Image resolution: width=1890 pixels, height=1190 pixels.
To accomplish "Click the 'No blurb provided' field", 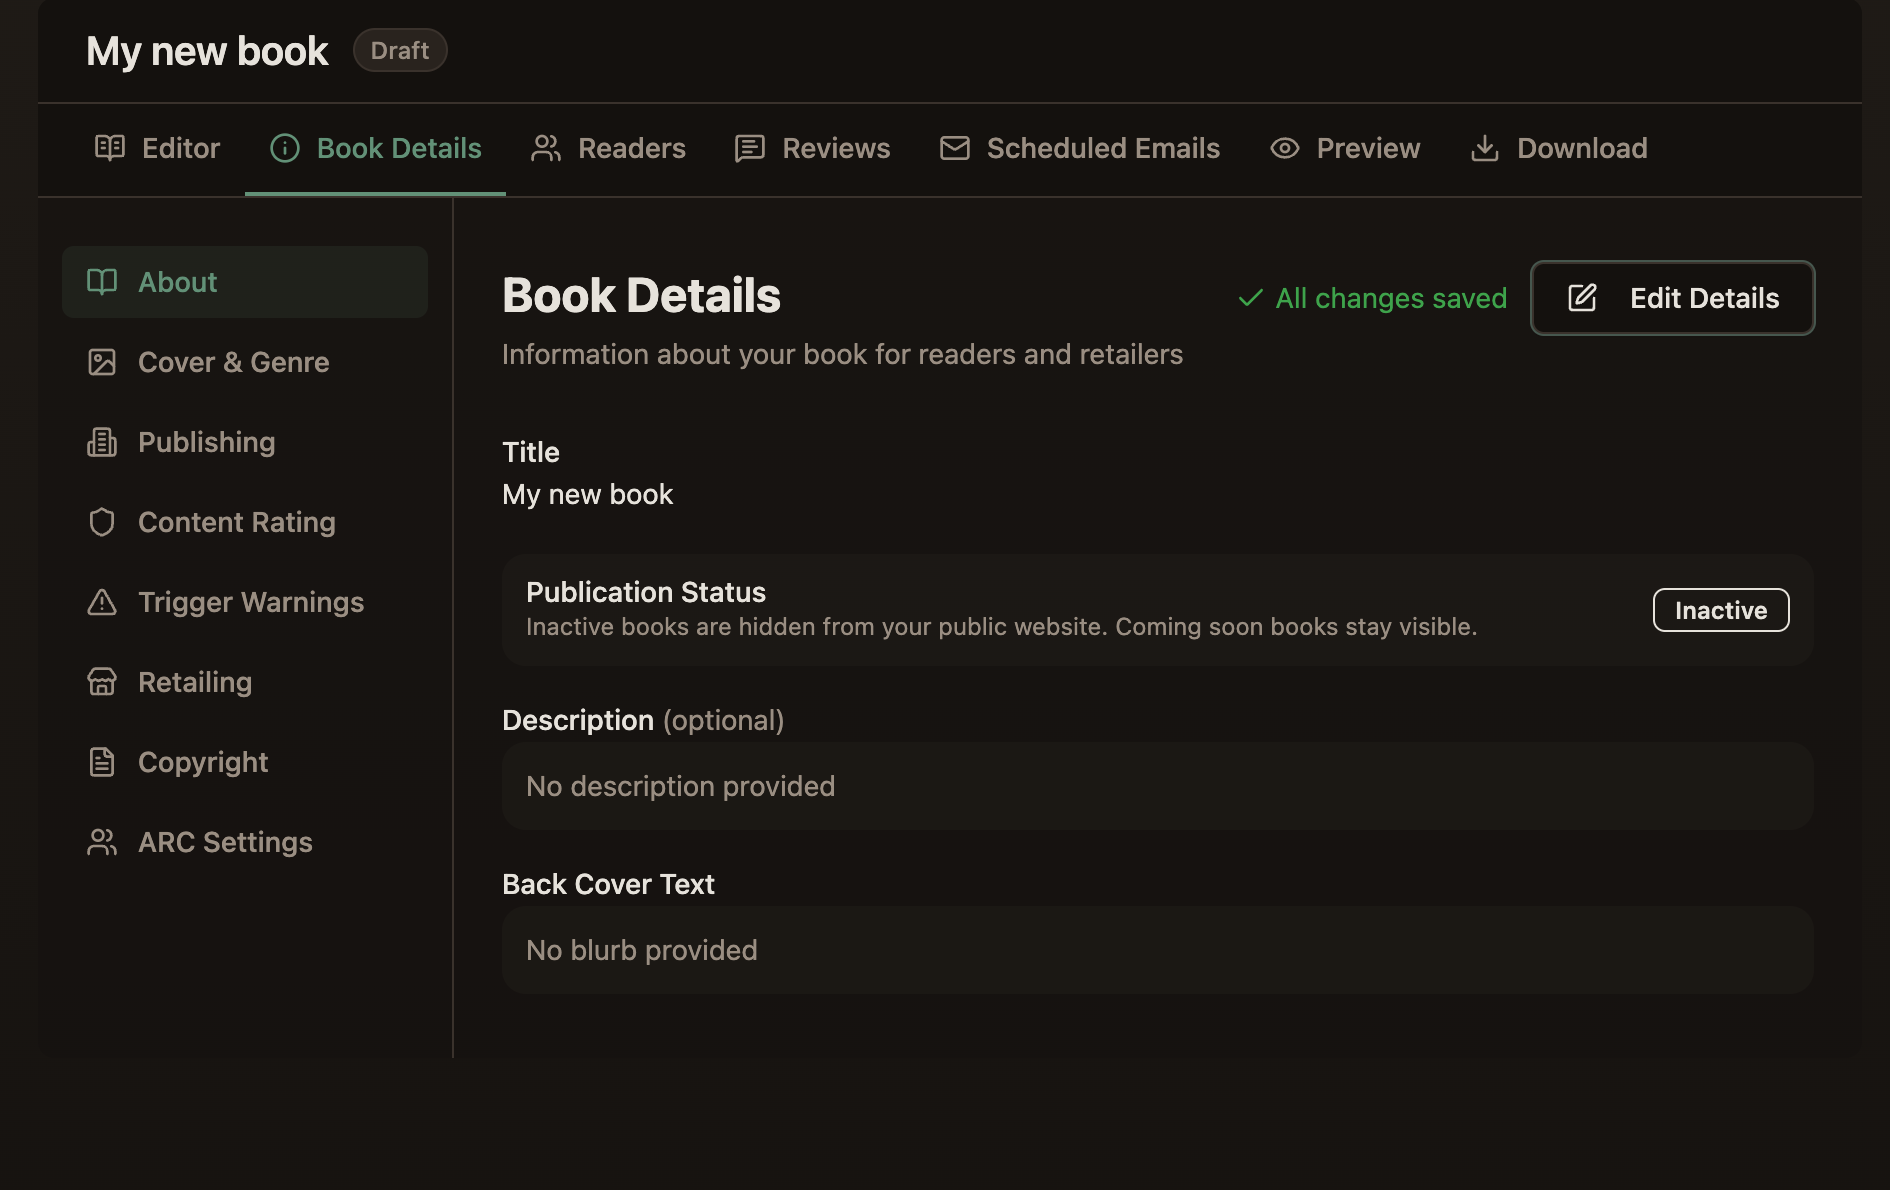I will coord(1158,950).
